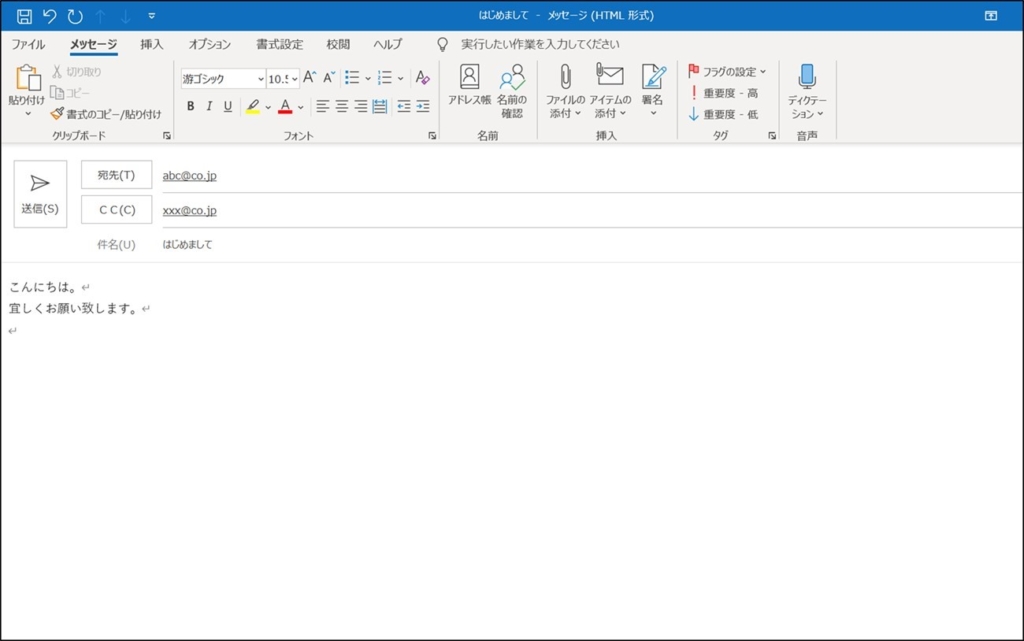Expand font color dropdown arrow

[x=300, y=107]
